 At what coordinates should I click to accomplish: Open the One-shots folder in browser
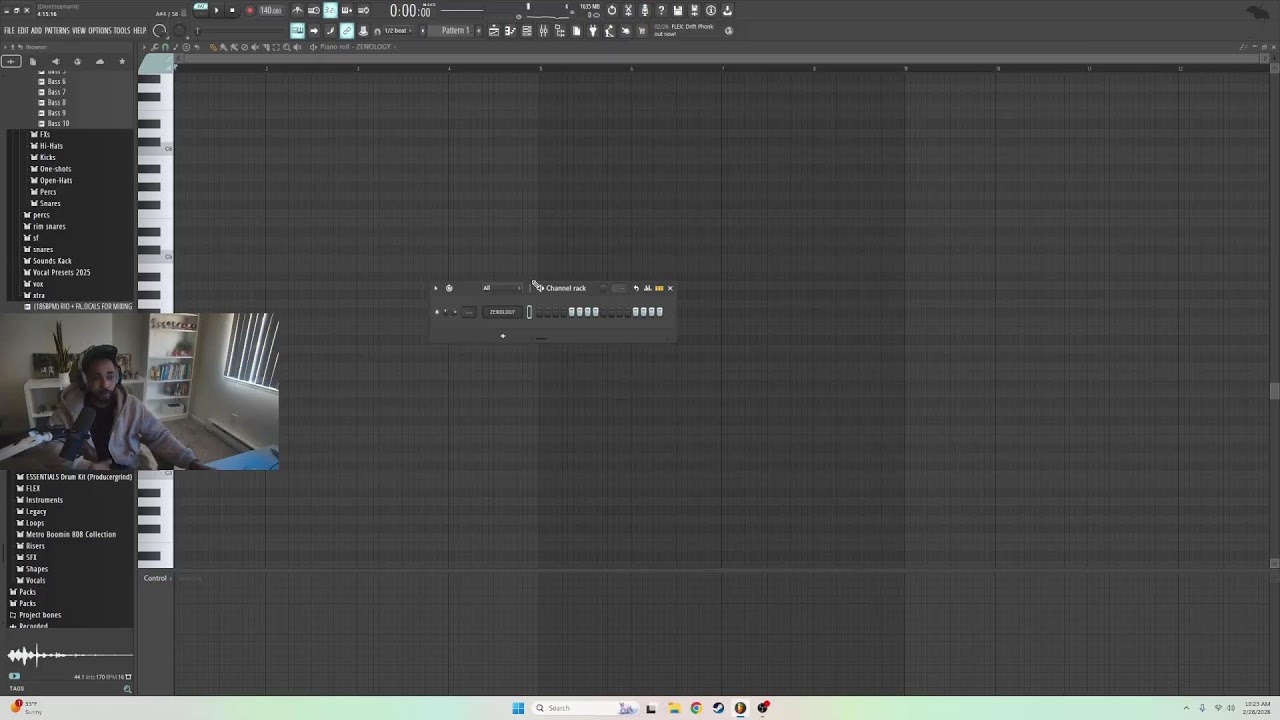coord(55,169)
